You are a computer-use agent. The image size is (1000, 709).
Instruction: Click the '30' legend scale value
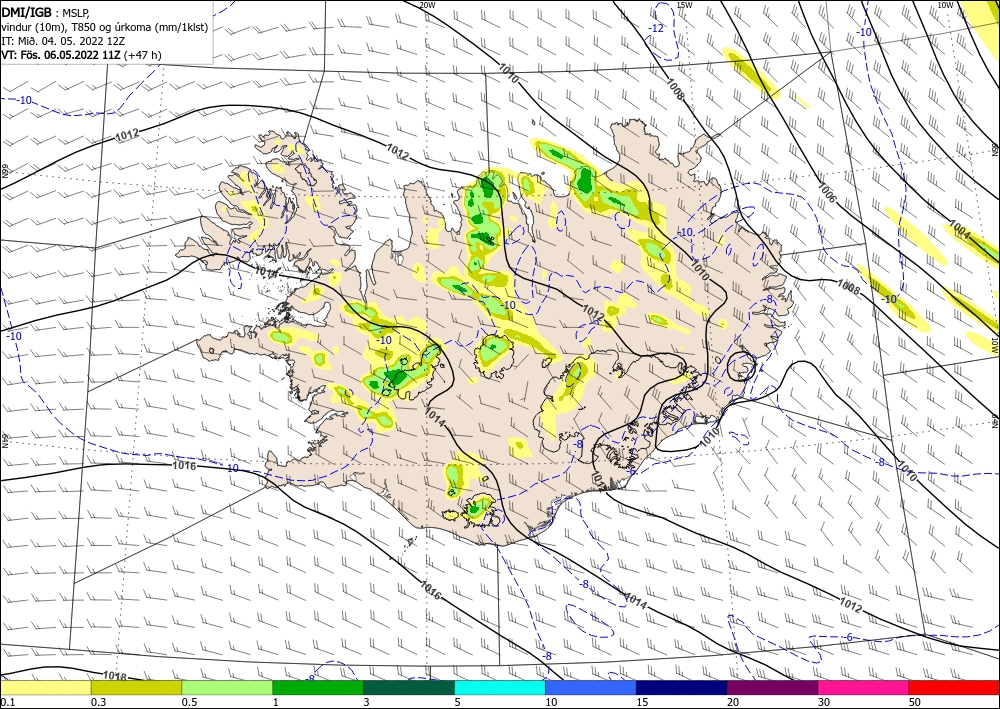click(x=824, y=702)
